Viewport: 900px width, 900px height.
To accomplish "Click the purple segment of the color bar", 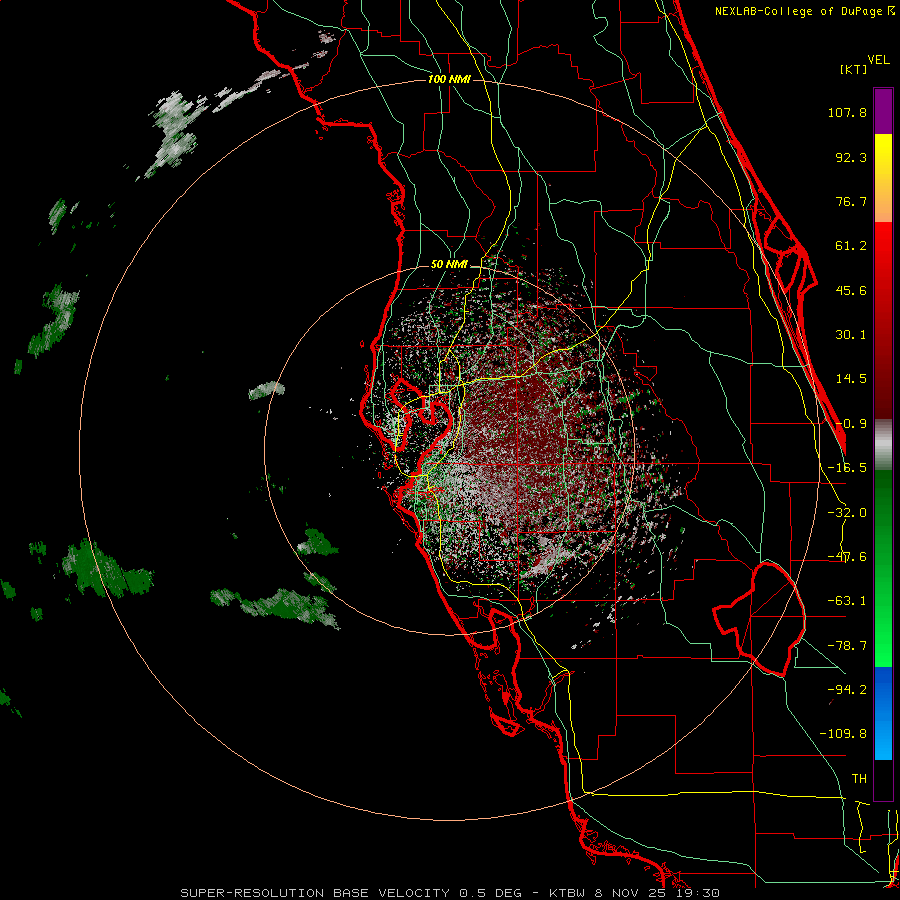I will 883,111.
